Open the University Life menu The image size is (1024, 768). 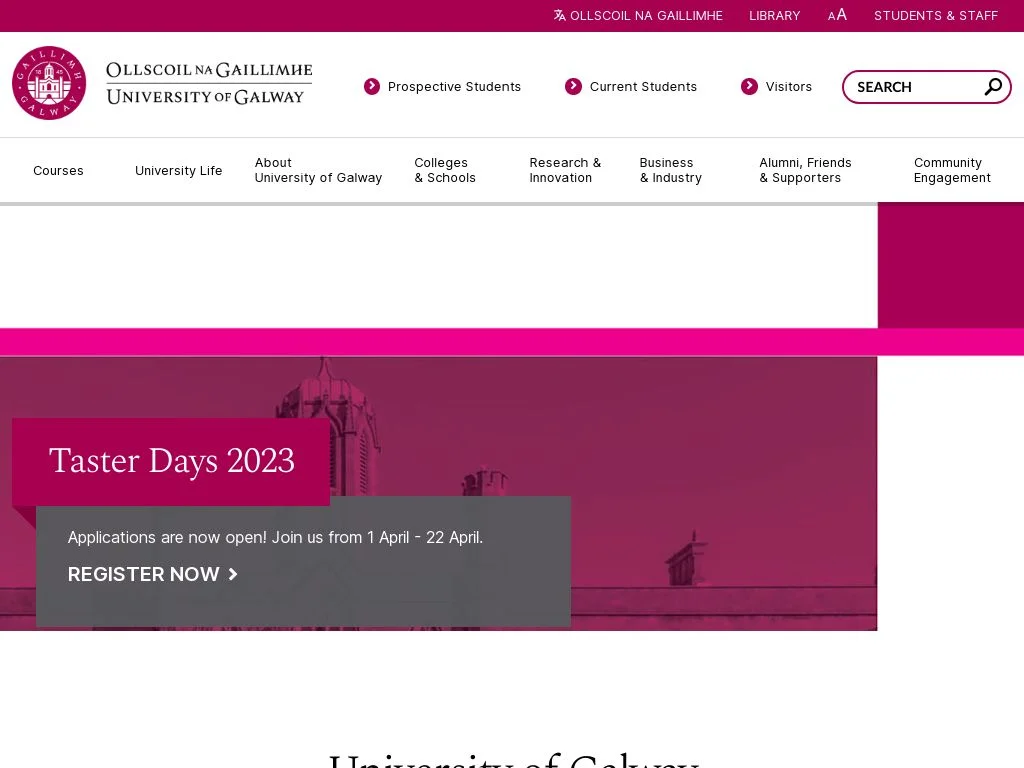178,170
